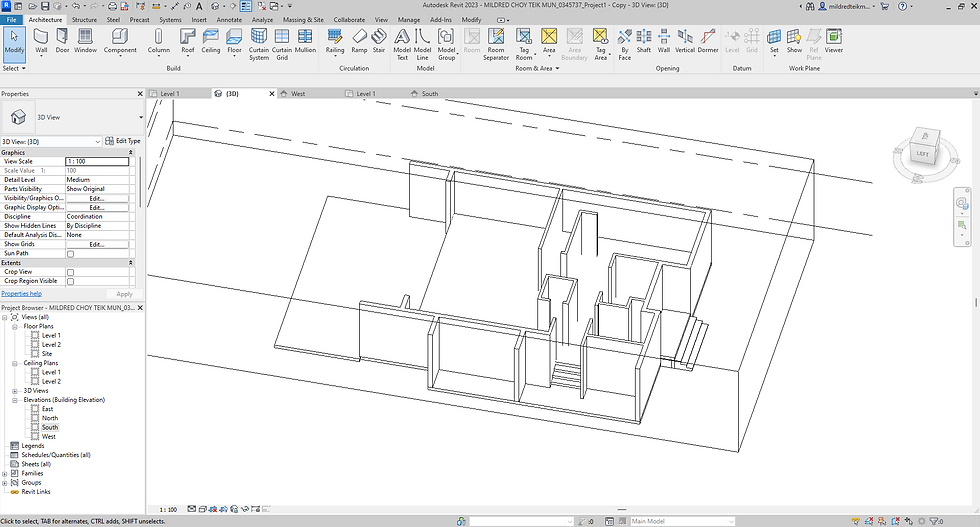
Task: Select the Roof tool
Action: [x=188, y=41]
